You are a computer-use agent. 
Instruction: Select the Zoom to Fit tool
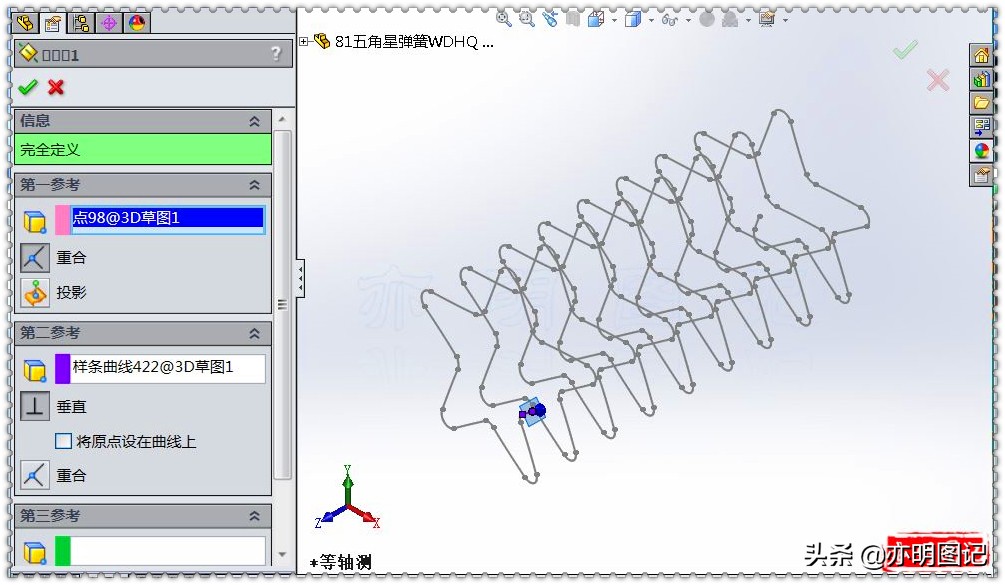[x=503, y=16]
